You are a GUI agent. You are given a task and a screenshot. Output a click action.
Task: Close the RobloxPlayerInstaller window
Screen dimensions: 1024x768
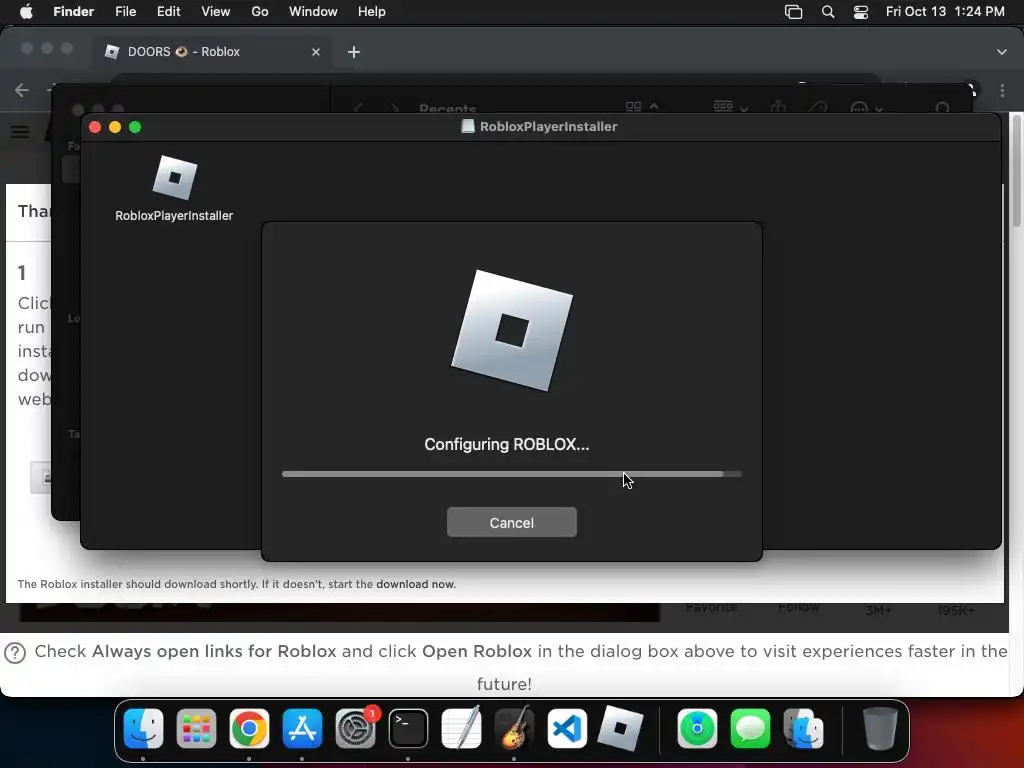95,127
